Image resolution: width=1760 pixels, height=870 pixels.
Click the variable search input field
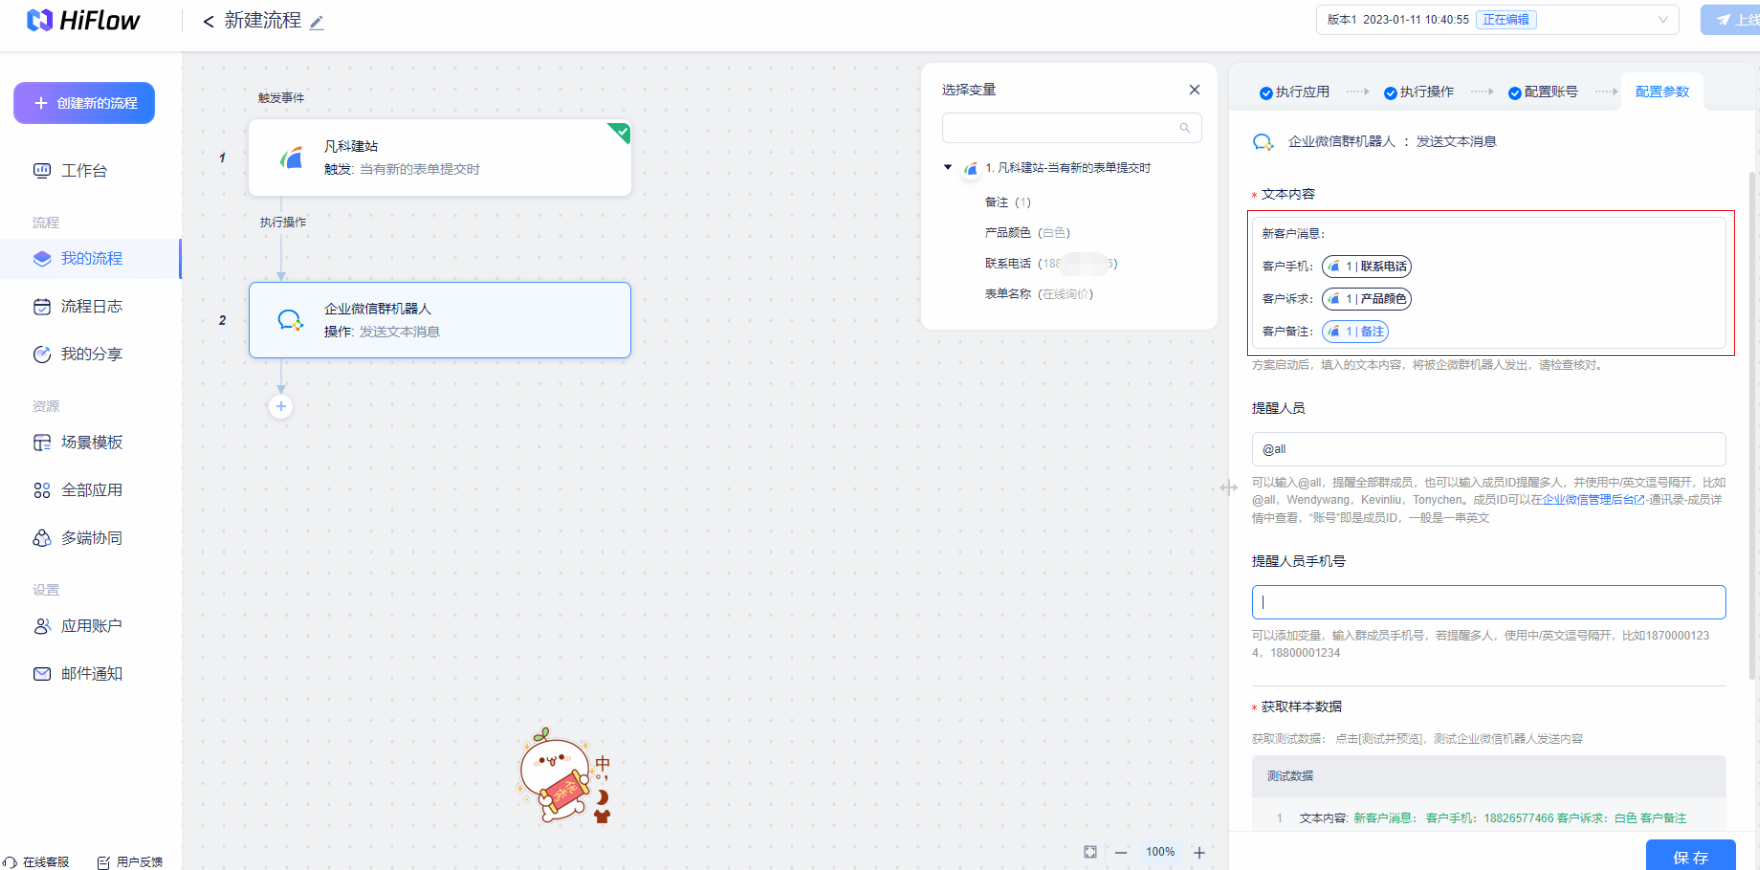click(1072, 128)
